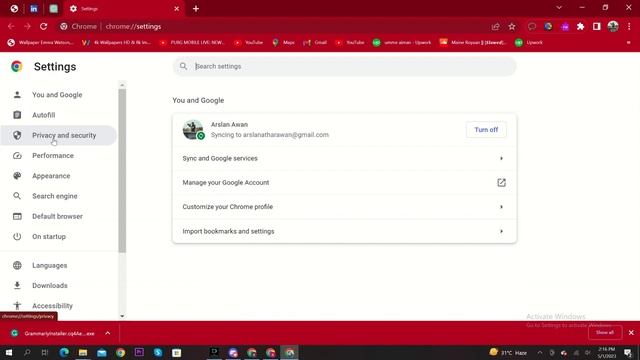Show more bookmarks overflow chevron
The image size is (640, 360).
[629, 42]
